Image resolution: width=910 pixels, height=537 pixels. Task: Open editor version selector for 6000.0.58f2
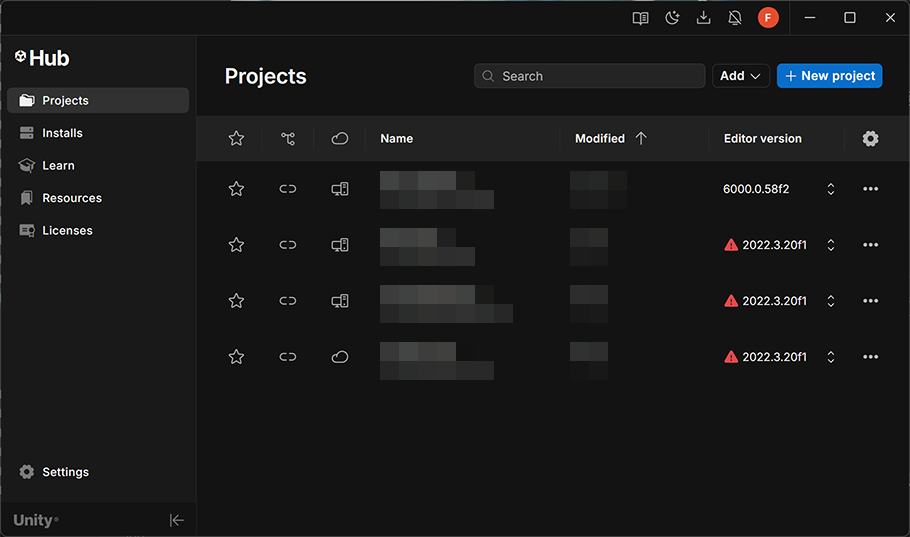[x=830, y=189]
